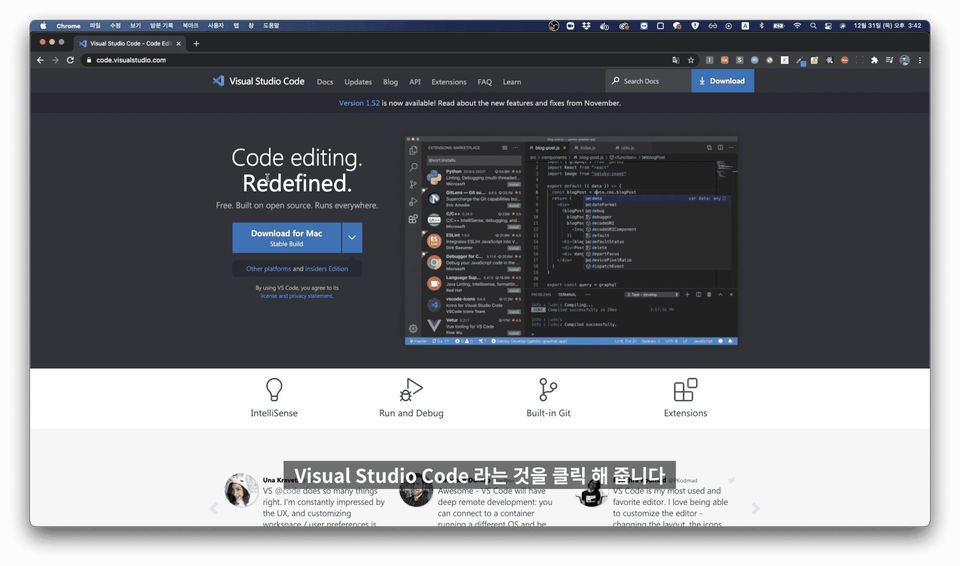Image resolution: width=960 pixels, height=566 pixels.
Task: Reload the page in Chrome
Action: point(70,60)
